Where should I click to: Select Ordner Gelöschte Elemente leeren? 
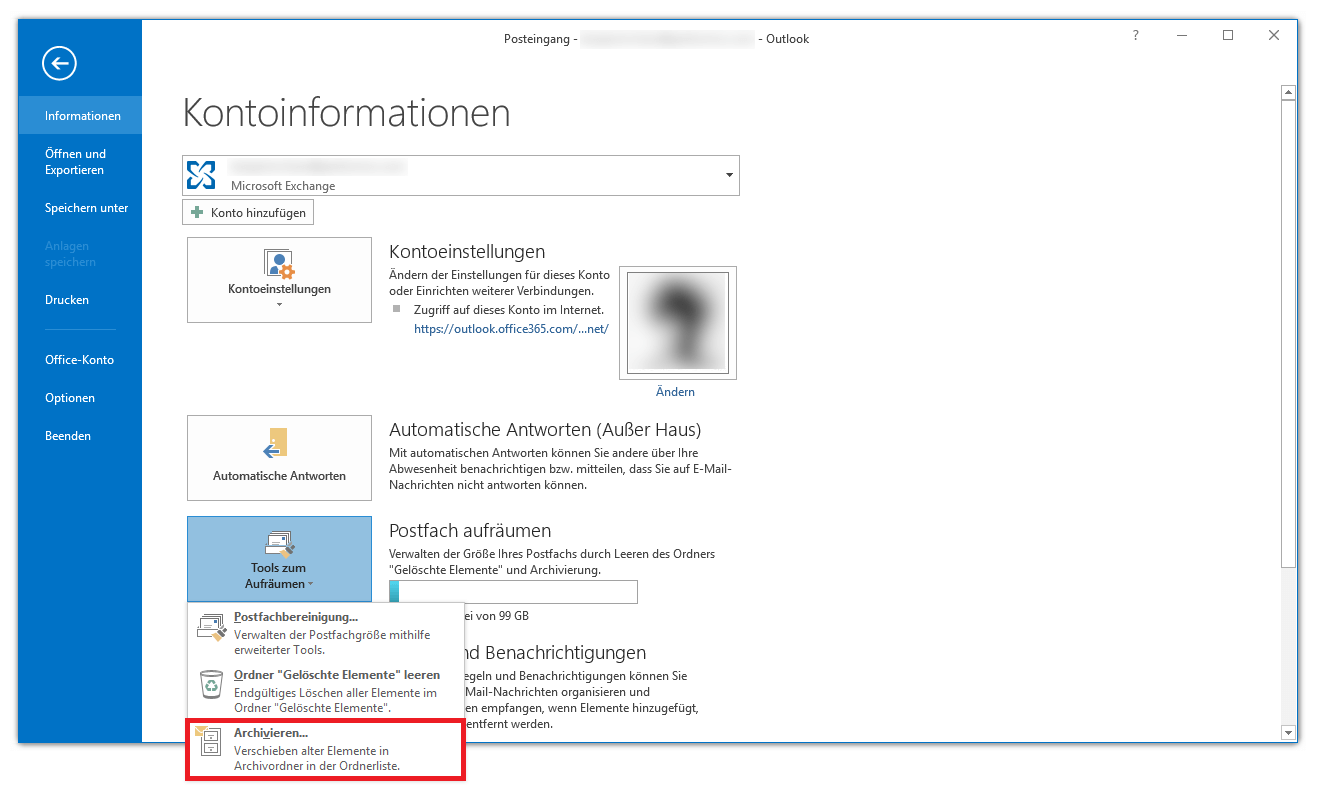click(325, 691)
